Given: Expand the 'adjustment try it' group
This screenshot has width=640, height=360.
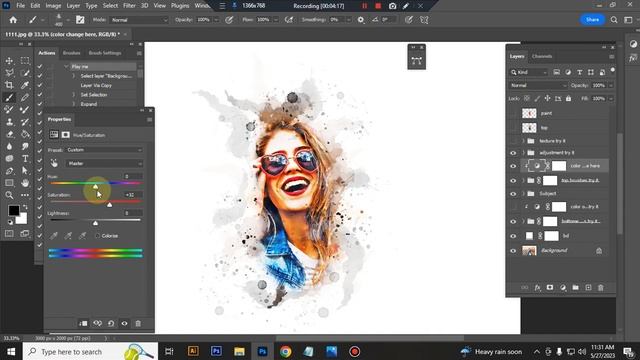Looking at the screenshot, I should (x=523, y=153).
